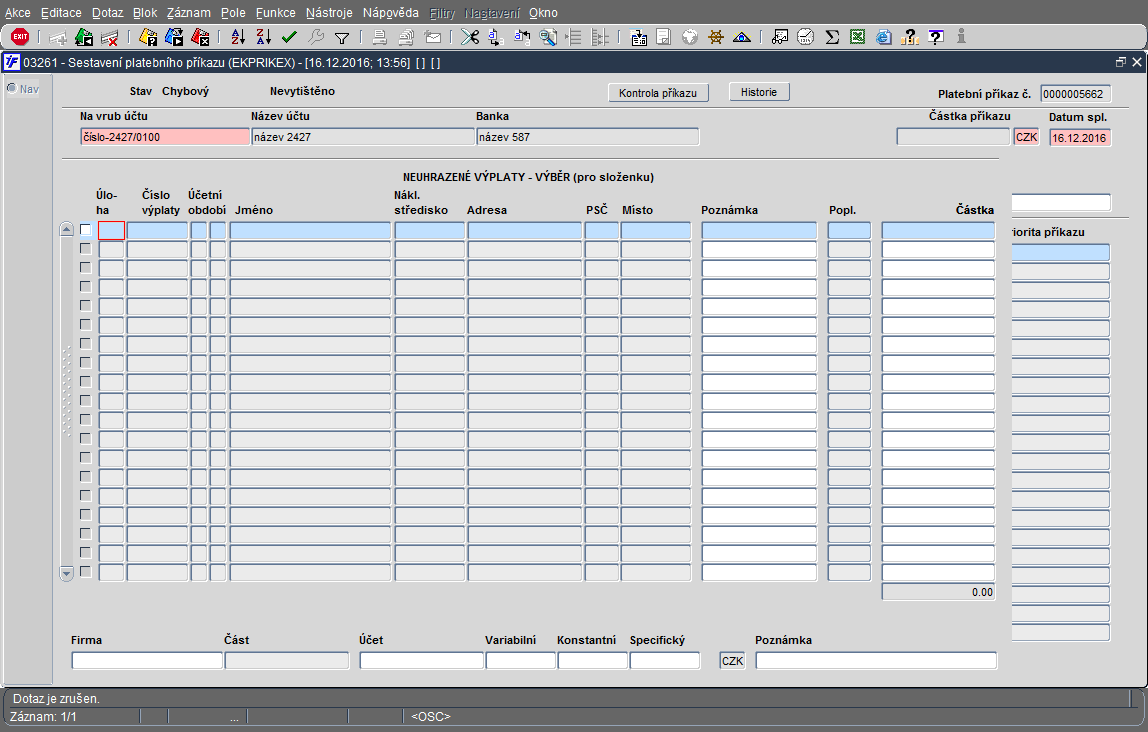1148x732 pixels.
Task: Open the Nástroje menu
Action: [x=329, y=12]
